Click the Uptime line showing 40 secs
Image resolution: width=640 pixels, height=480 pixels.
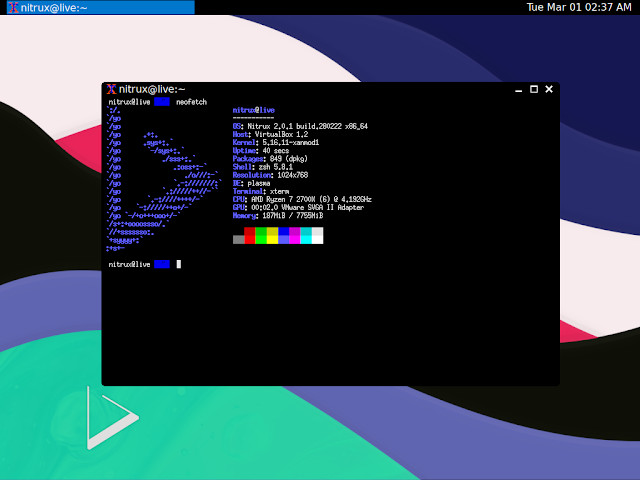[x=261, y=151]
